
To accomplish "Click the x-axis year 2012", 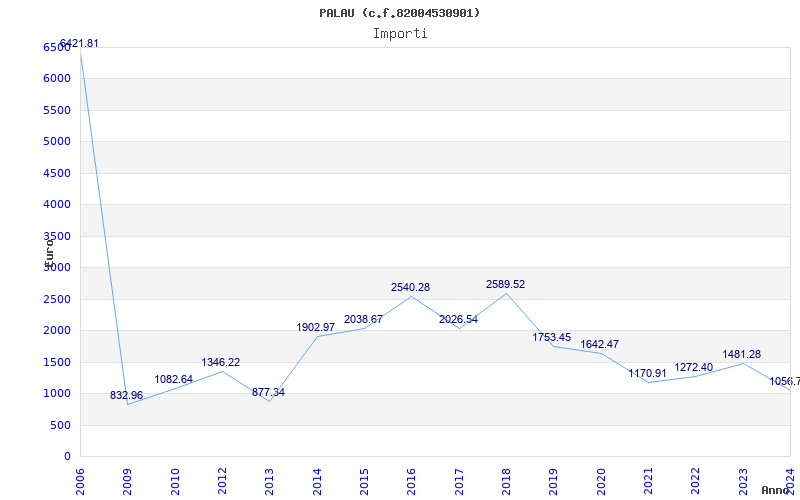I will pos(222,482).
